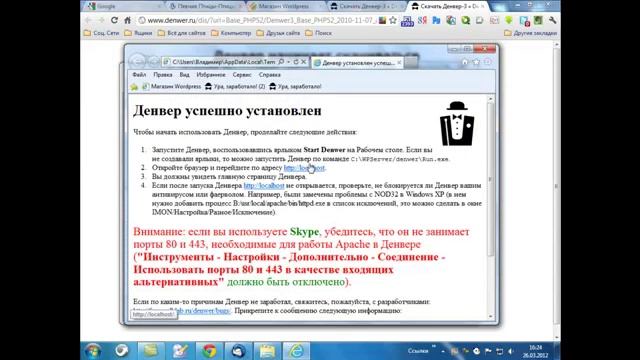Screen dimensions: 640x360
Task: Open the localhost link in step 2
Action: coord(304,168)
